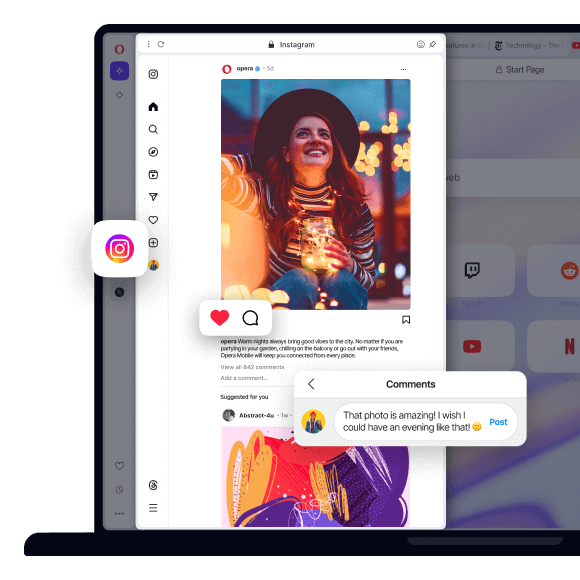Open the Instagram hamburger More menu
The image size is (580, 580).
153,508
